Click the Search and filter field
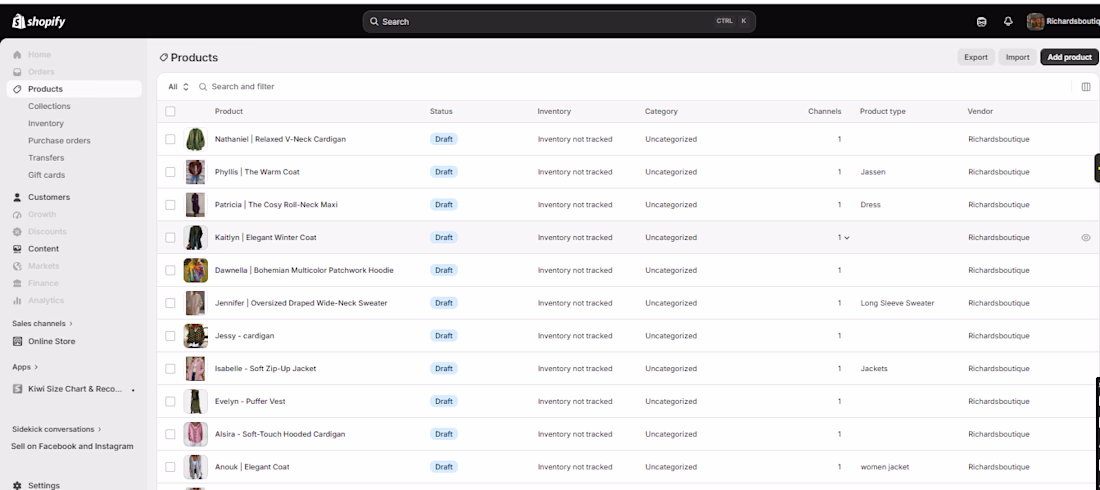The width and height of the screenshot is (1100, 490). pos(243,87)
